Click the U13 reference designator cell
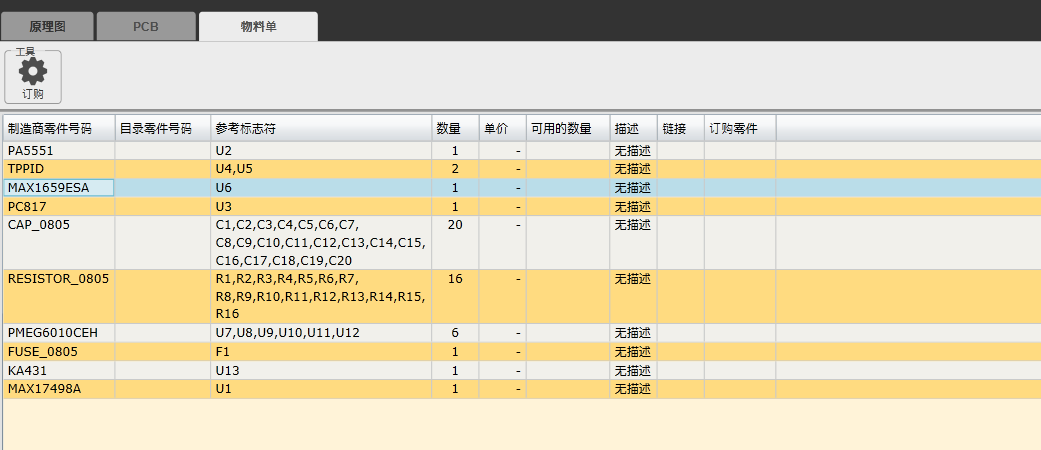 click(321, 370)
